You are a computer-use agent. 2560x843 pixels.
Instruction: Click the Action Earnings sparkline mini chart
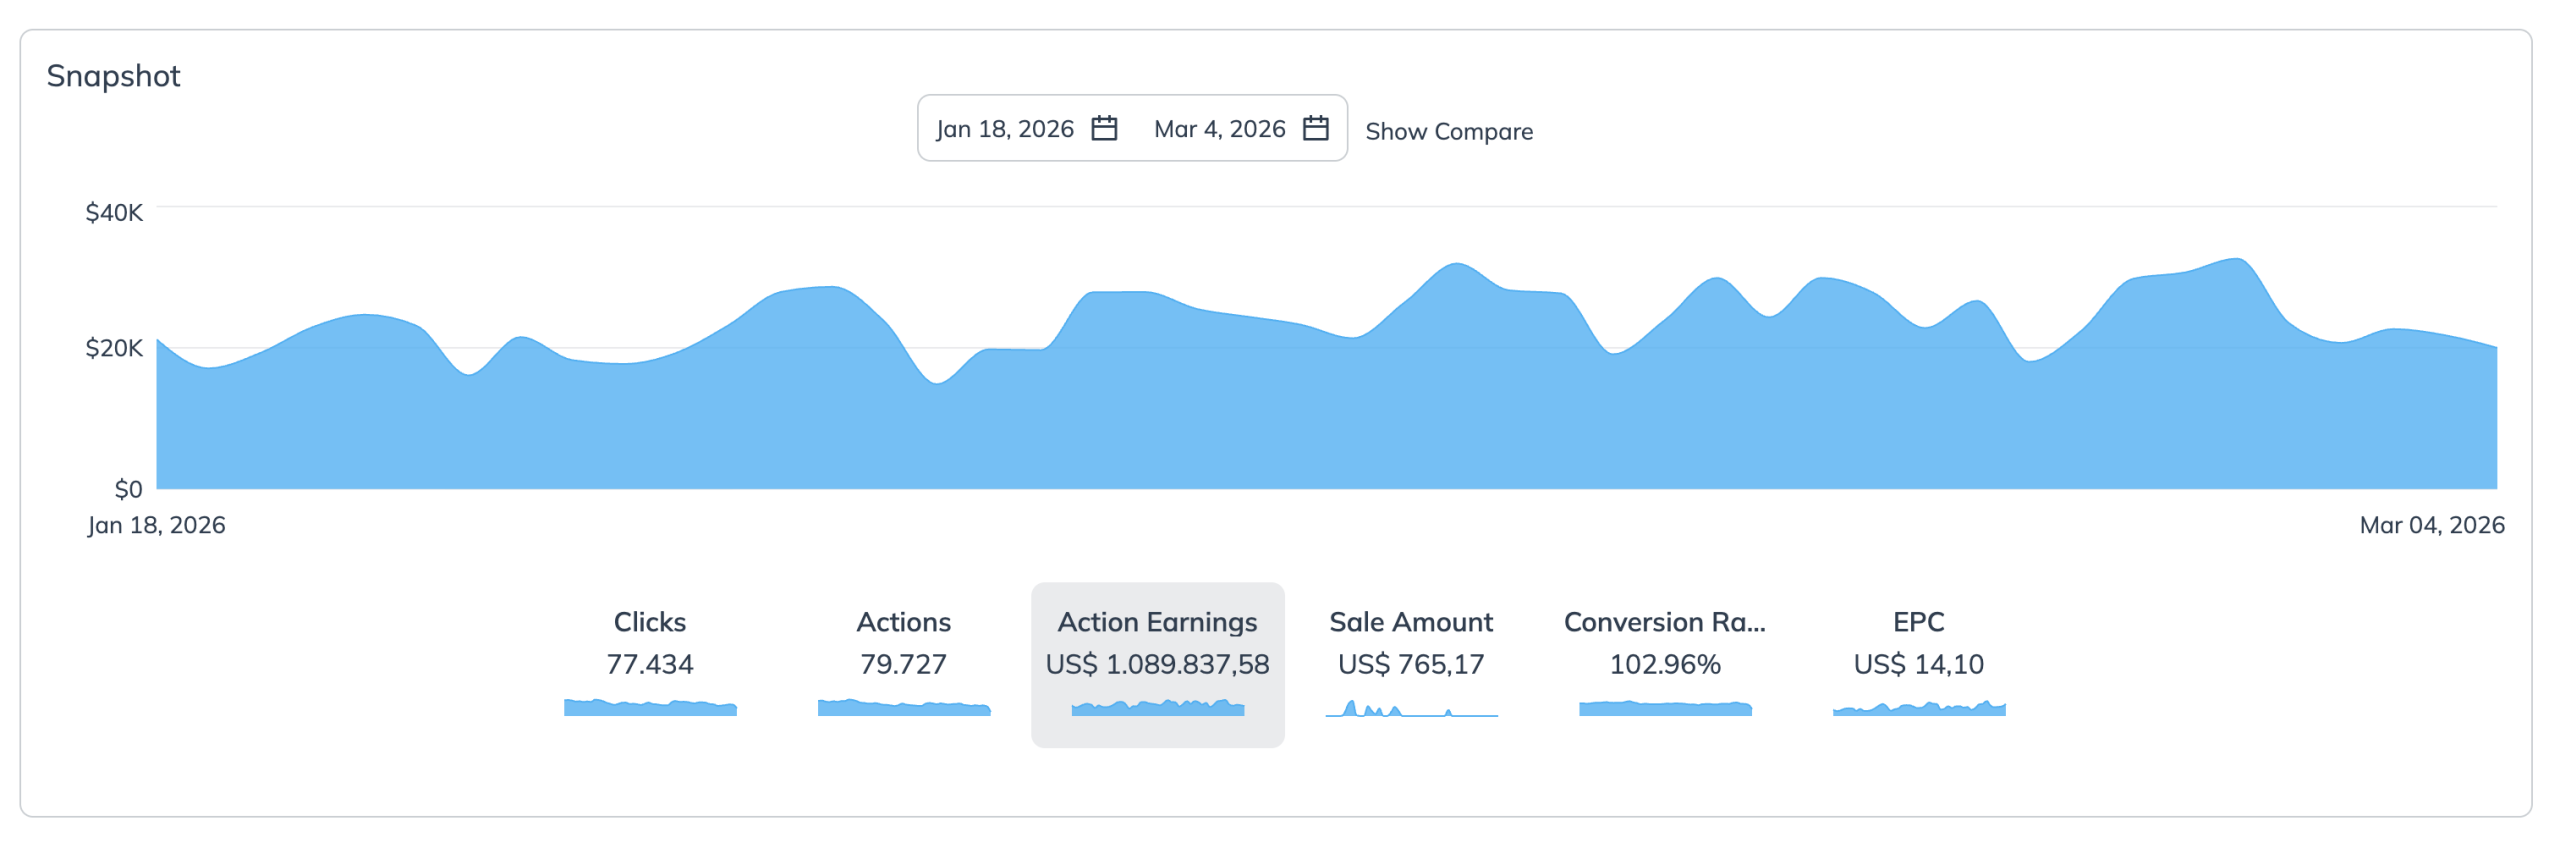(1157, 708)
